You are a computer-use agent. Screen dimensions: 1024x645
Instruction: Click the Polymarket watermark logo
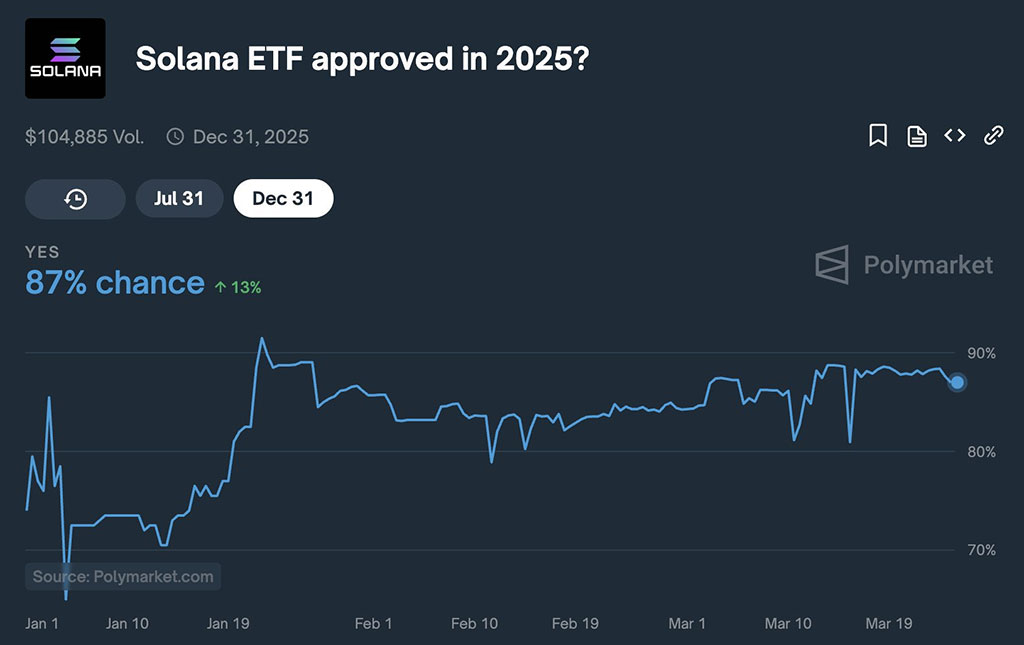point(904,265)
